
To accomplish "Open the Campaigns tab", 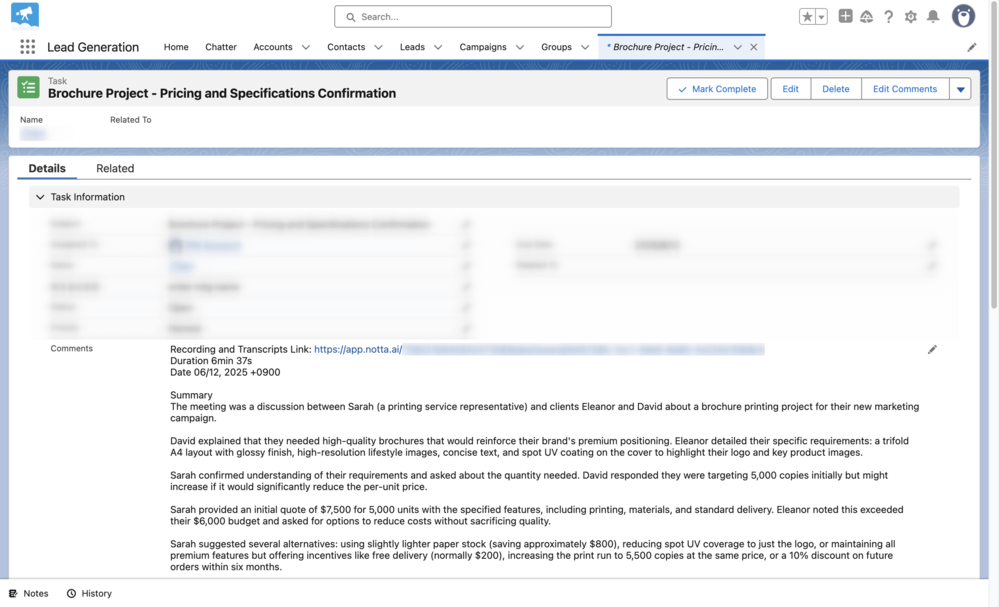I will (483, 47).
